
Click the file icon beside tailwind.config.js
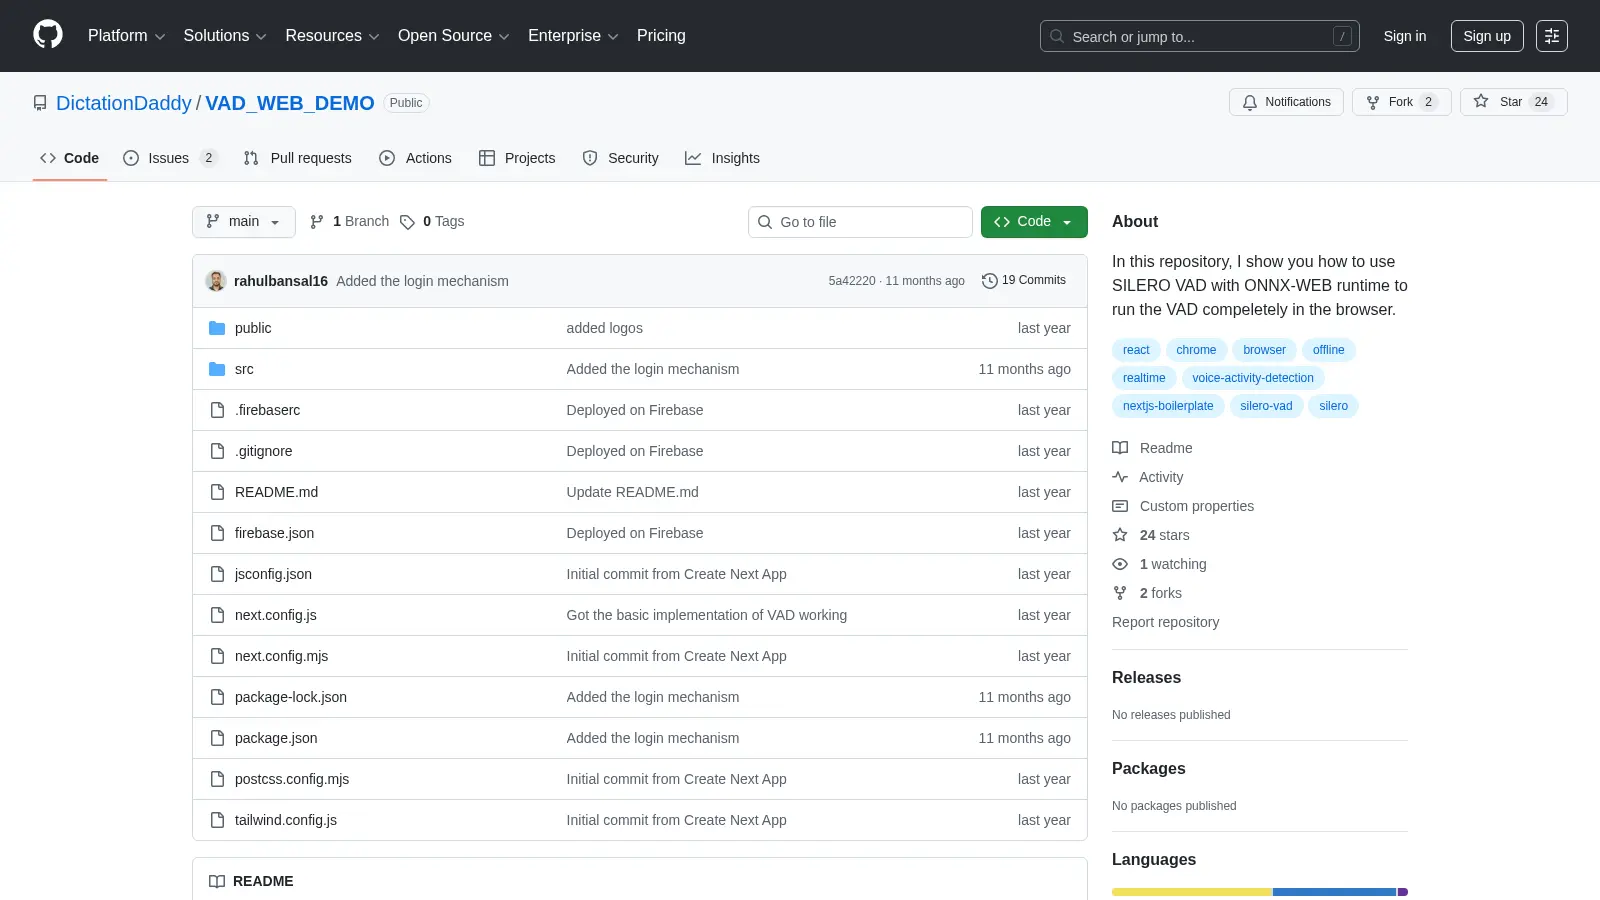pyautogui.click(x=217, y=820)
